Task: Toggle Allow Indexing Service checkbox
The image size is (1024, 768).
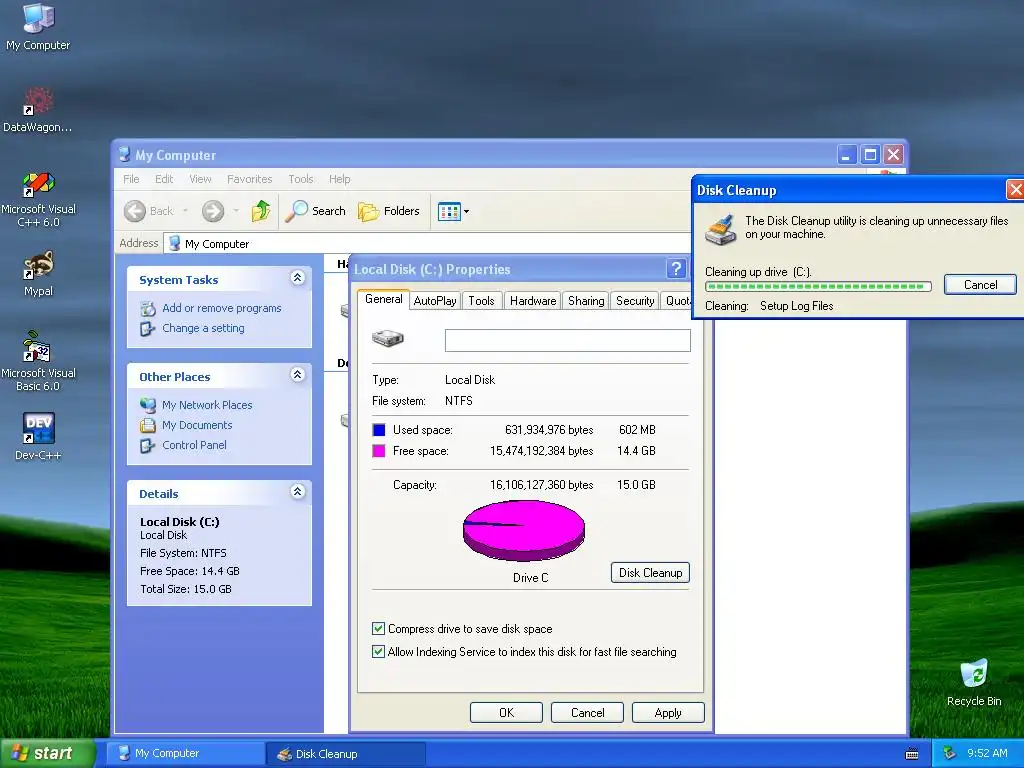Action: [x=378, y=652]
